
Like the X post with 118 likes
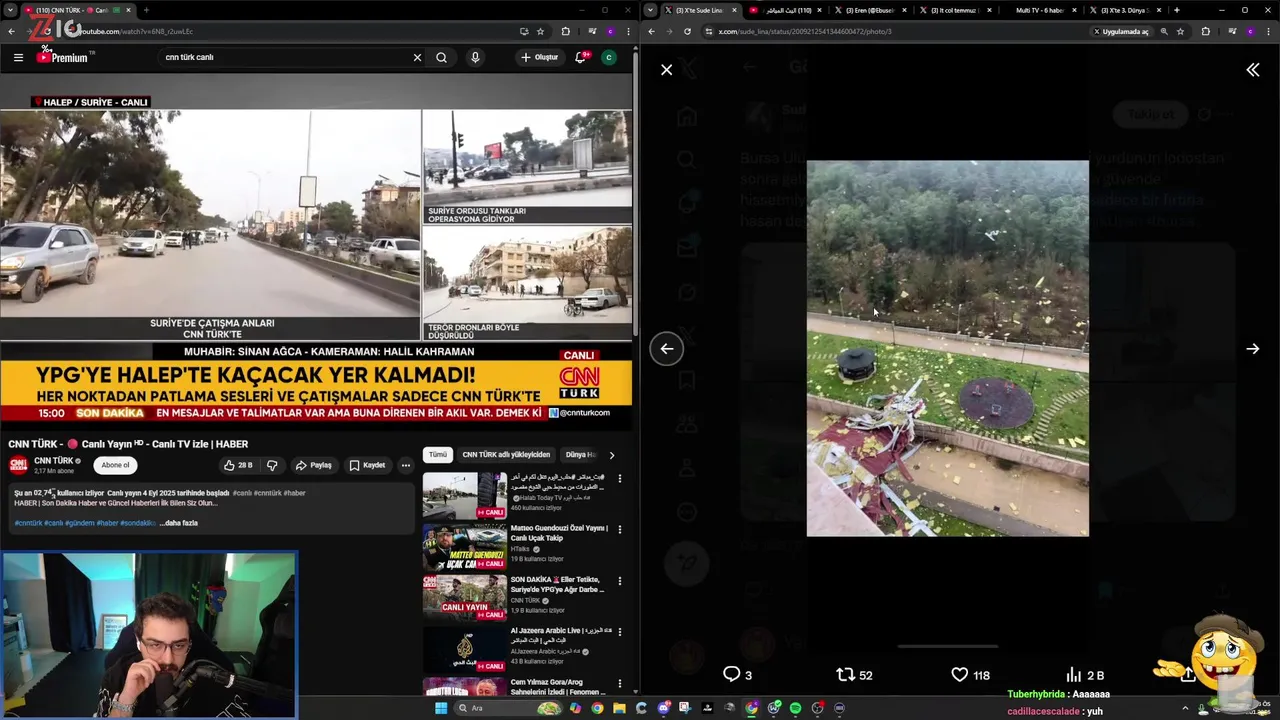(x=969, y=675)
